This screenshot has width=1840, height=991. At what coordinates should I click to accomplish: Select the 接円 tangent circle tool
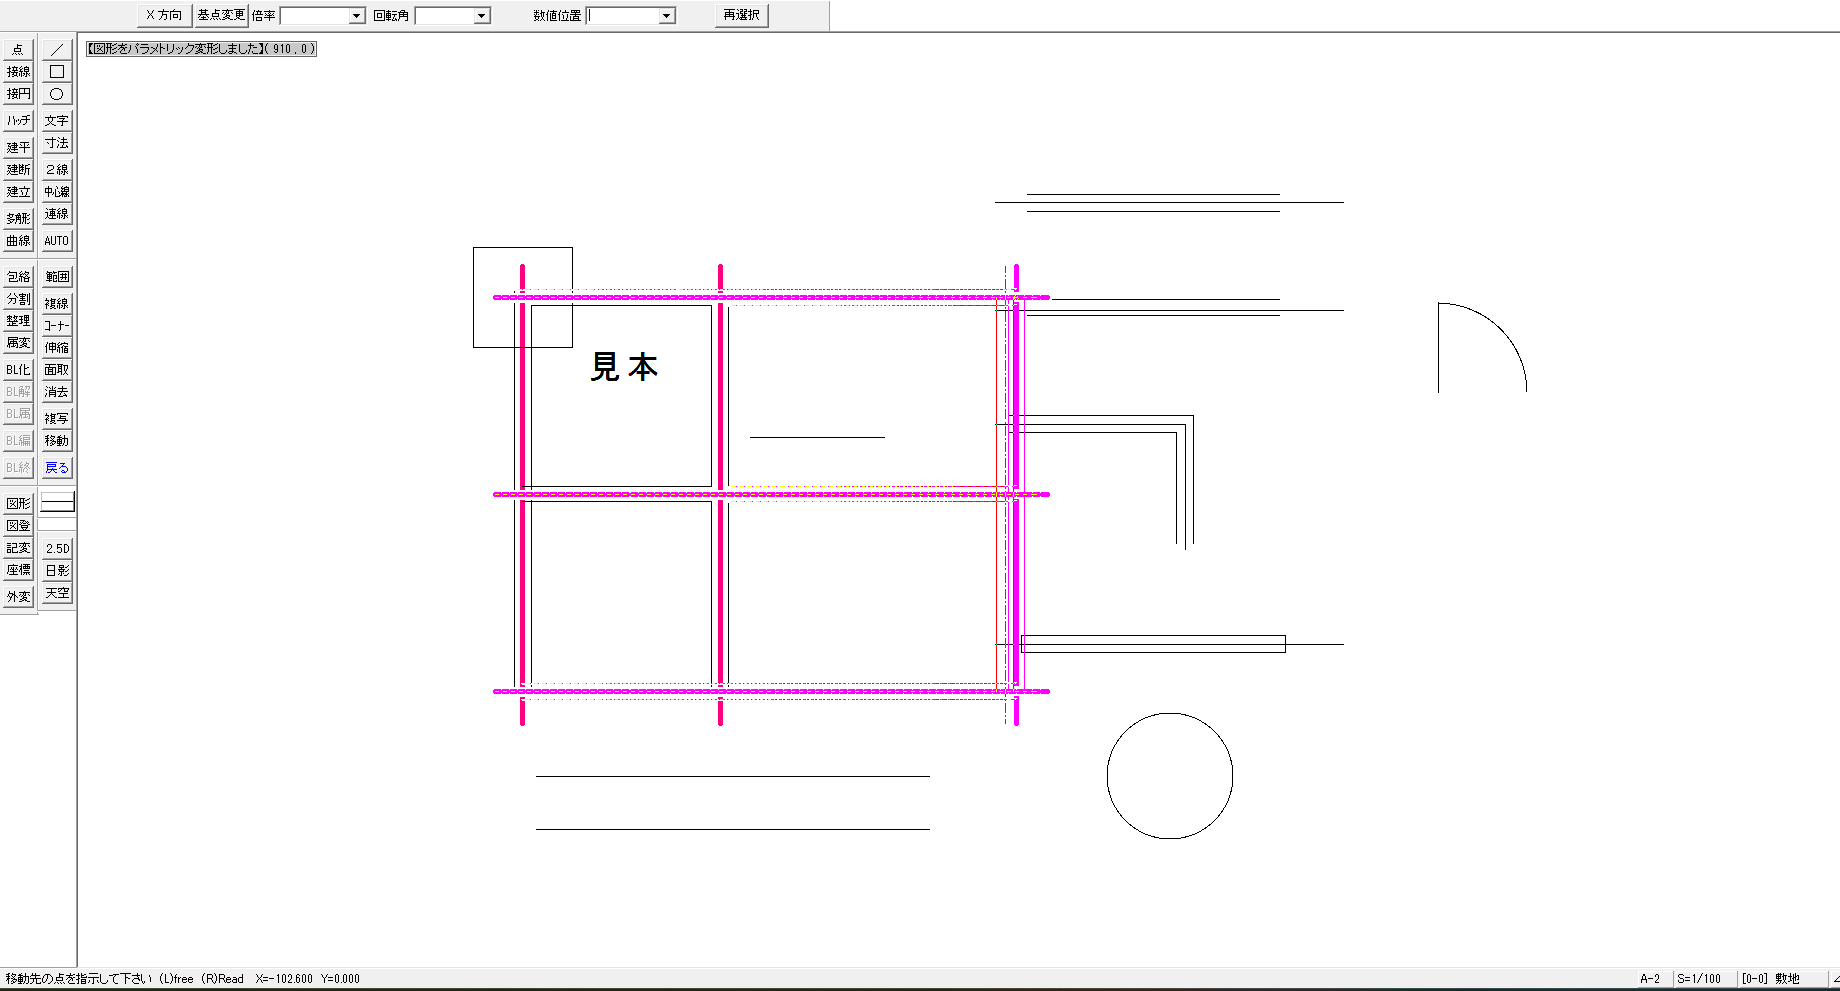coord(18,94)
